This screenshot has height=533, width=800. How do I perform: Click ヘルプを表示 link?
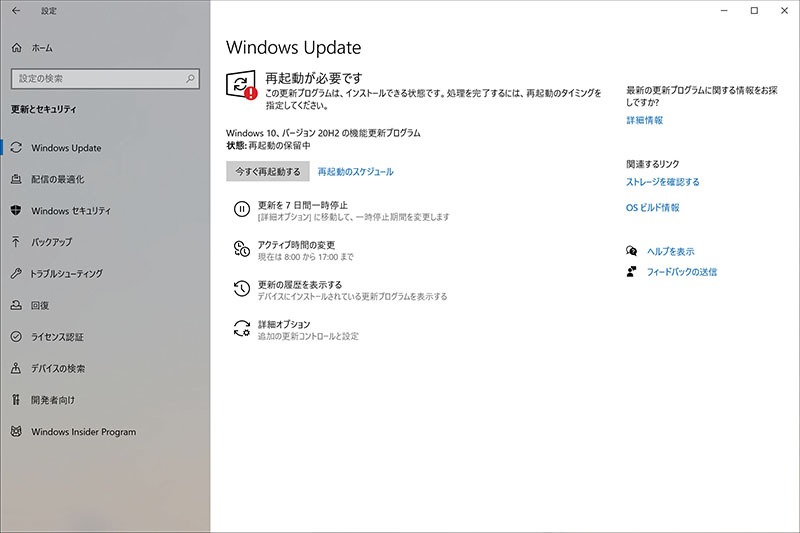click(x=670, y=251)
